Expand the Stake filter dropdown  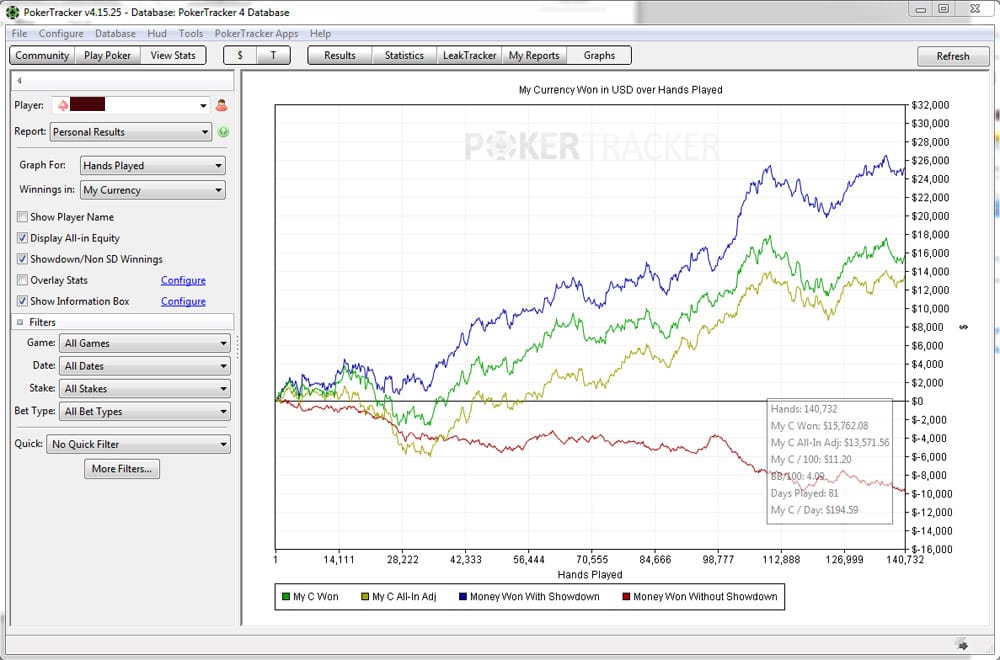click(145, 388)
